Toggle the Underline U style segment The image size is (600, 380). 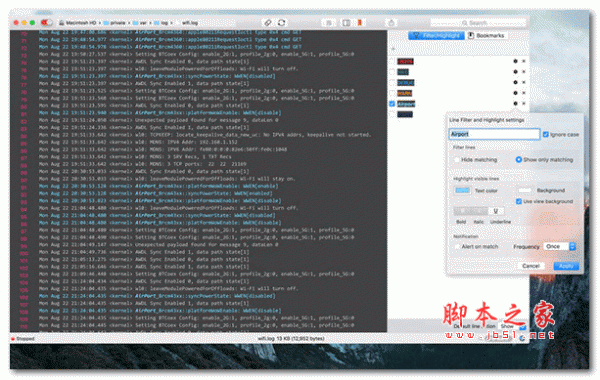pyautogui.click(x=496, y=211)
